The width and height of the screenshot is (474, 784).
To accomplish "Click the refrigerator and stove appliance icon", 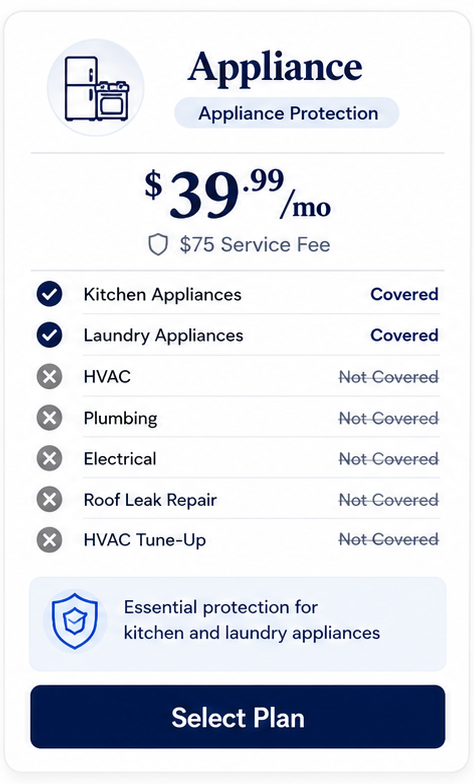I will [96, 88].
